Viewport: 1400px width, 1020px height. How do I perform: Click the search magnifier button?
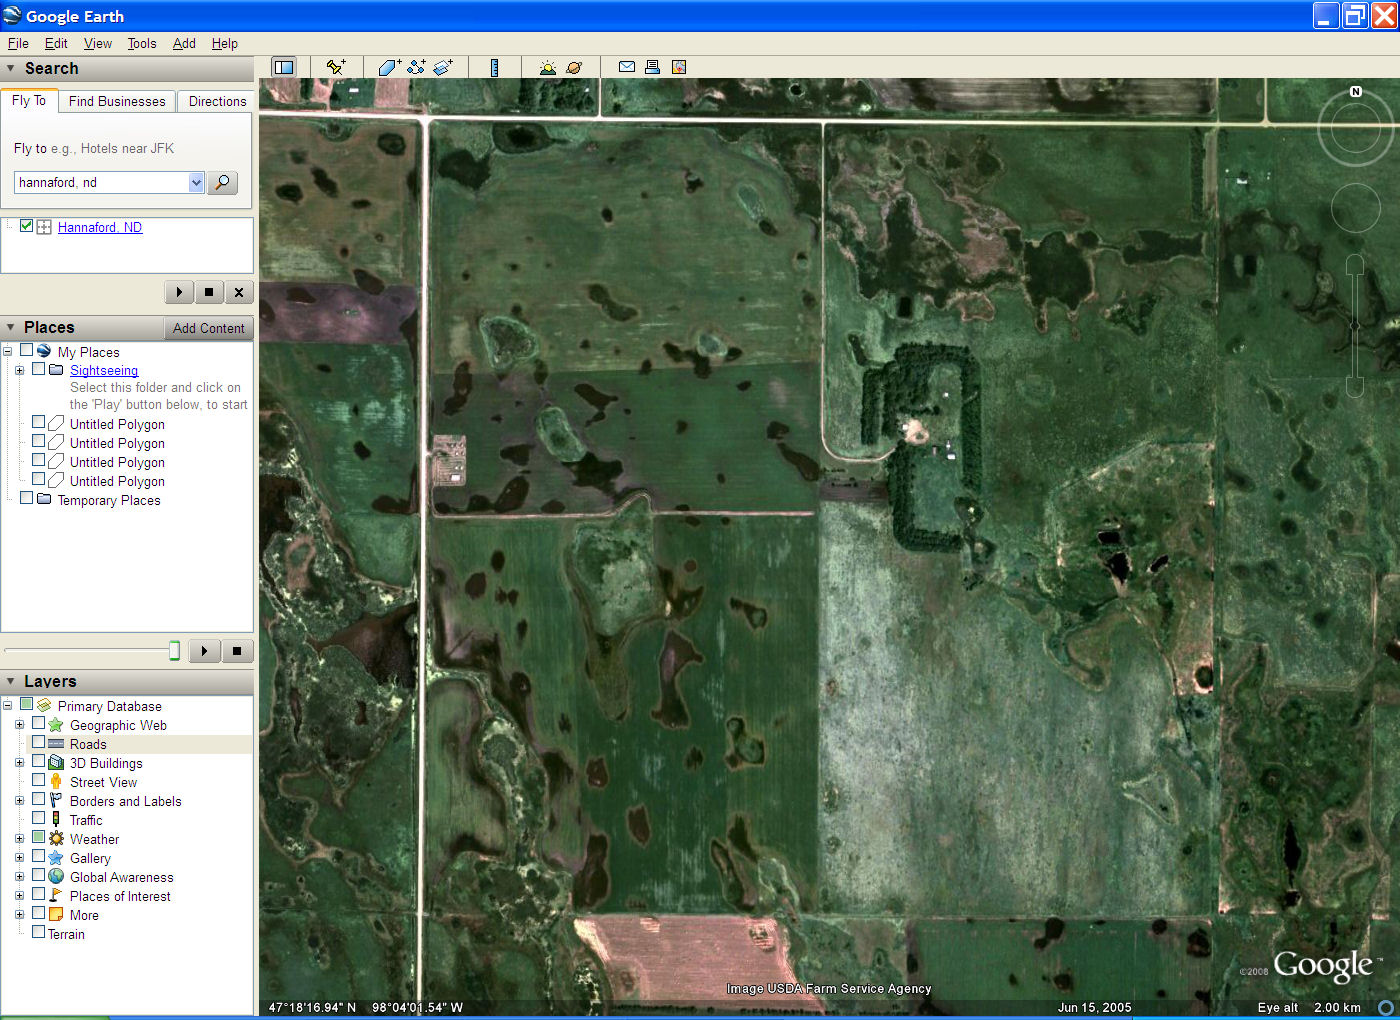pyautogui.click(x=222, y=182)
